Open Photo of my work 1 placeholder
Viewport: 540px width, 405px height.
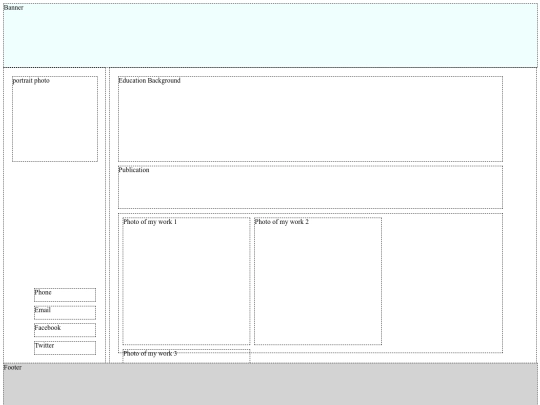[186, 281]
